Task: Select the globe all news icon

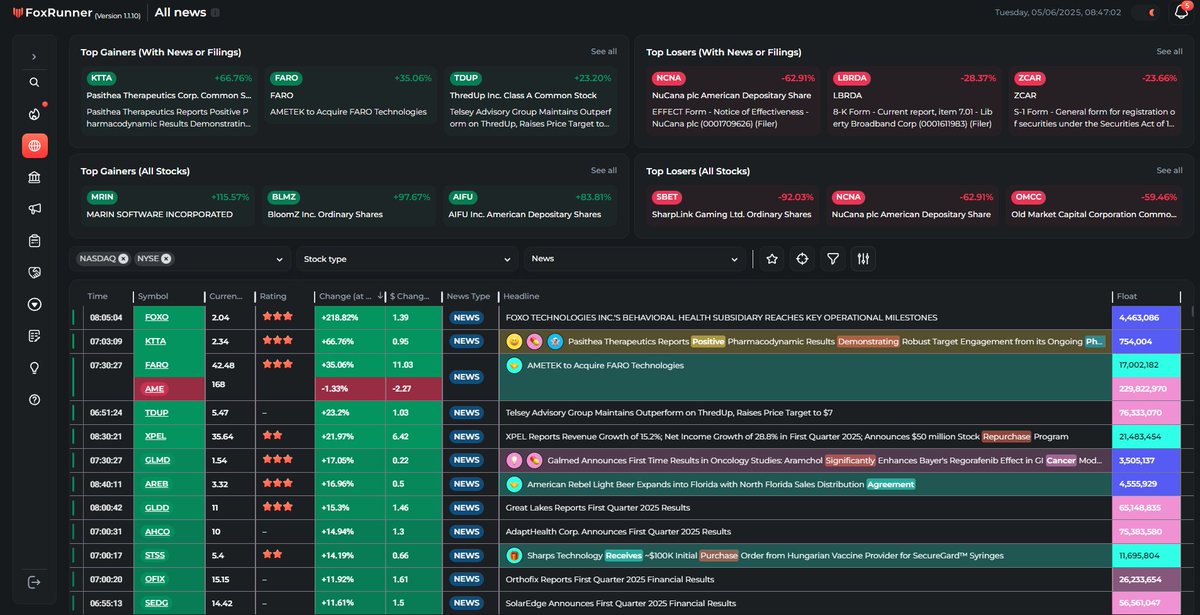Action: pos(35,146)
